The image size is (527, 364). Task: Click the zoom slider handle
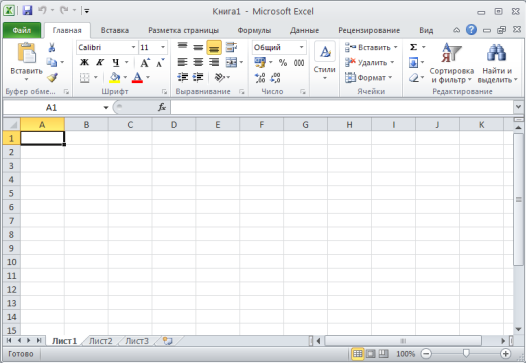pyautogui.click(x=466, y=353)
